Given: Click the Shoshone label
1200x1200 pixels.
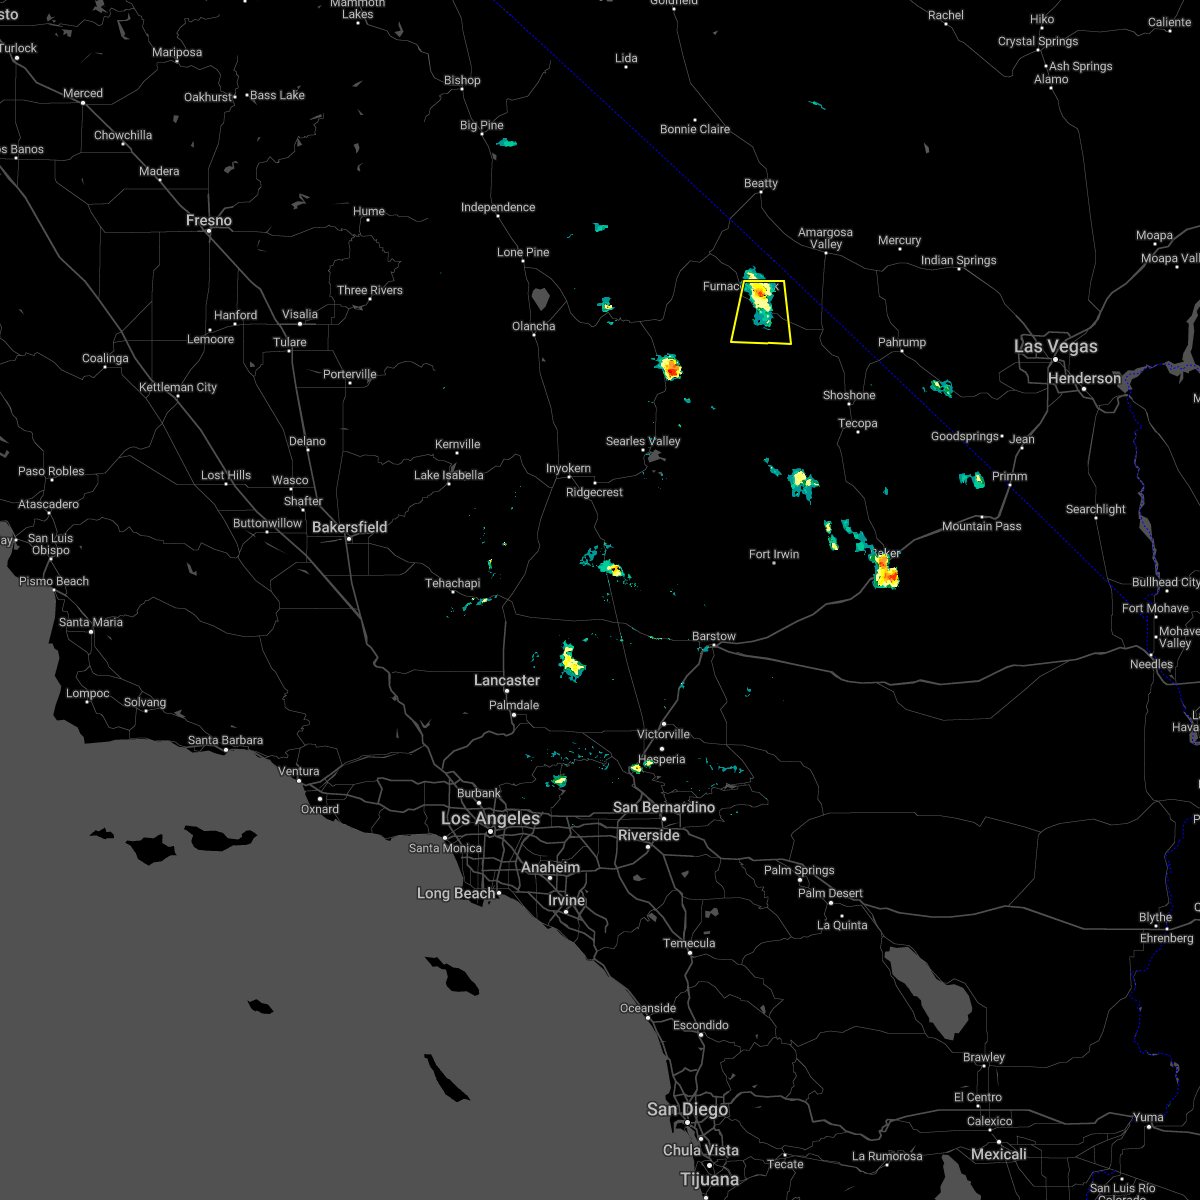Looking at the screenshot, I should pos(849,395).
